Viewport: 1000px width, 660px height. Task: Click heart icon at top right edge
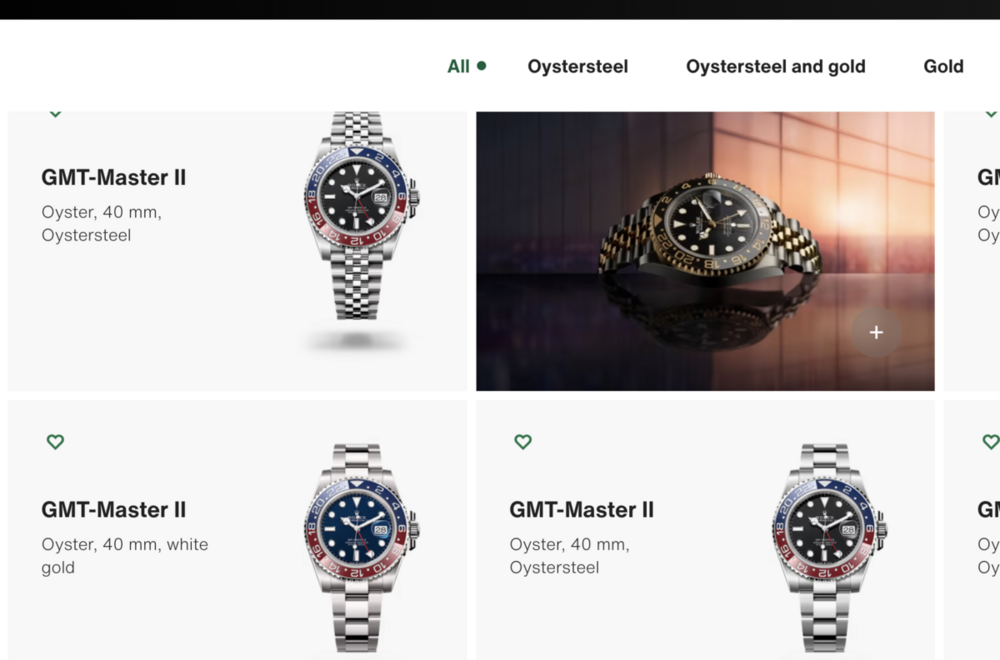click(x=991, y=114)
